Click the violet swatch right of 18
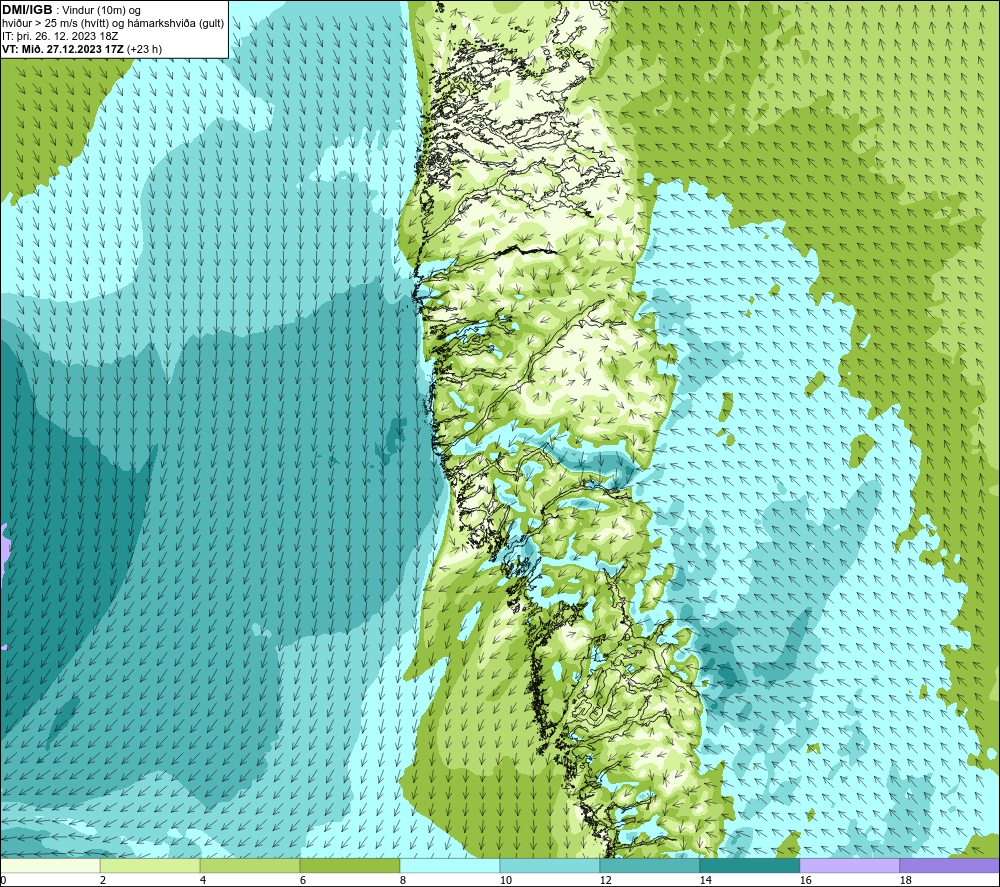Image resolution: width=1000 pixels, height=887 pixels. 950,865
